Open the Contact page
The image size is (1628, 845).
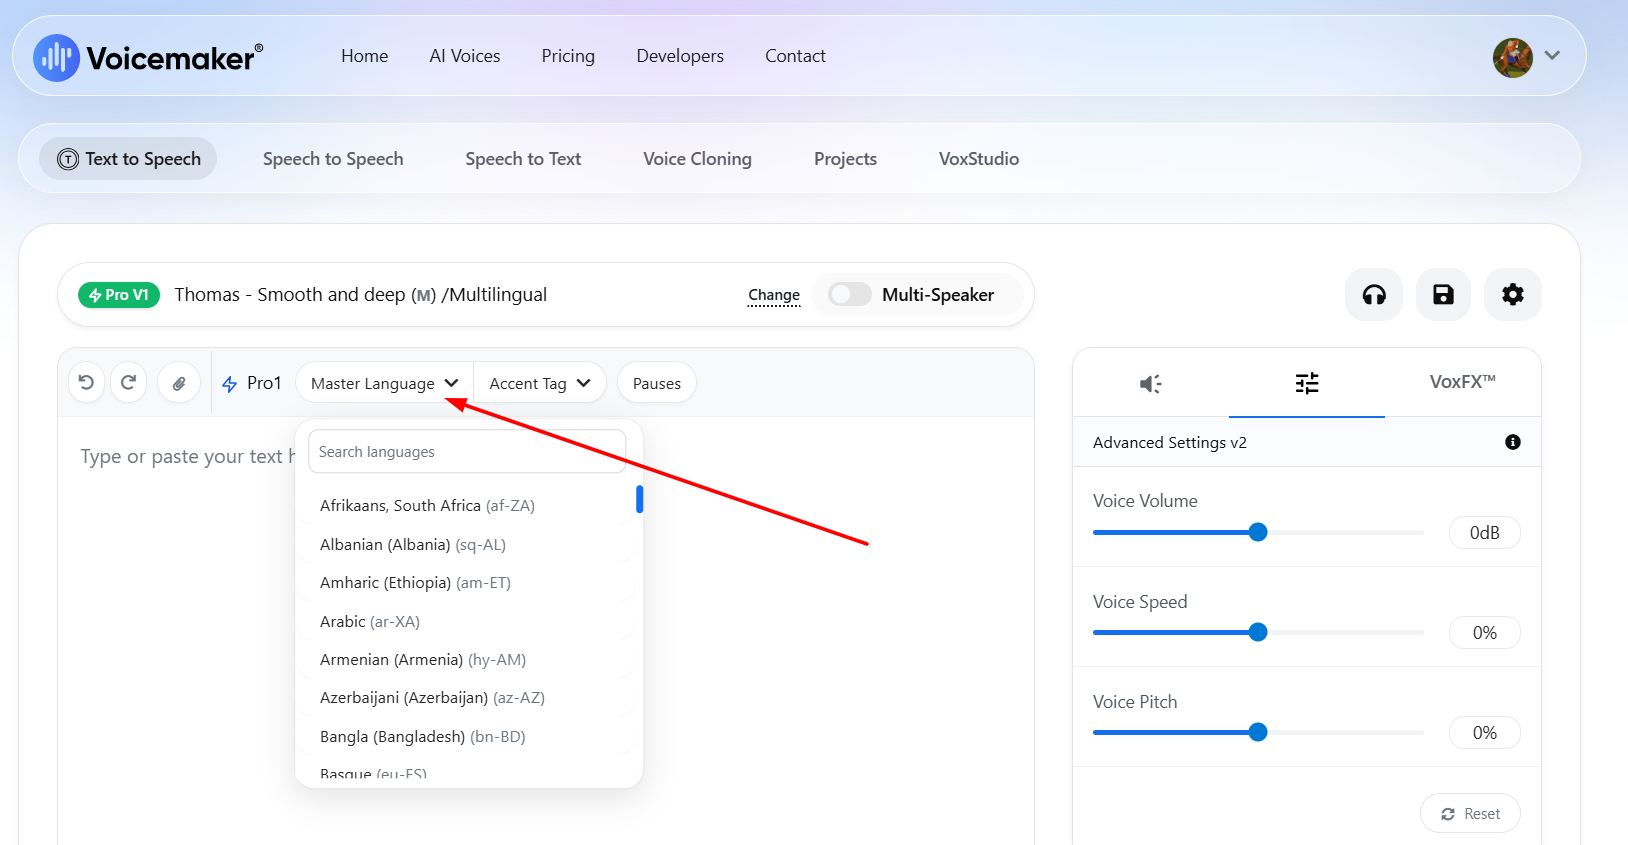tap(796, 56)
